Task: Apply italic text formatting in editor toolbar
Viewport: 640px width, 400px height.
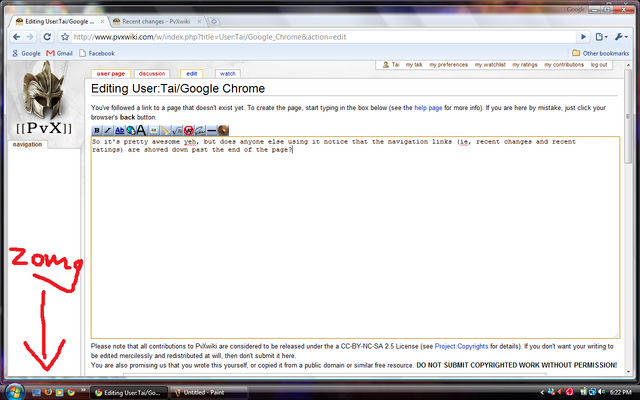Action: coord(108,130)
